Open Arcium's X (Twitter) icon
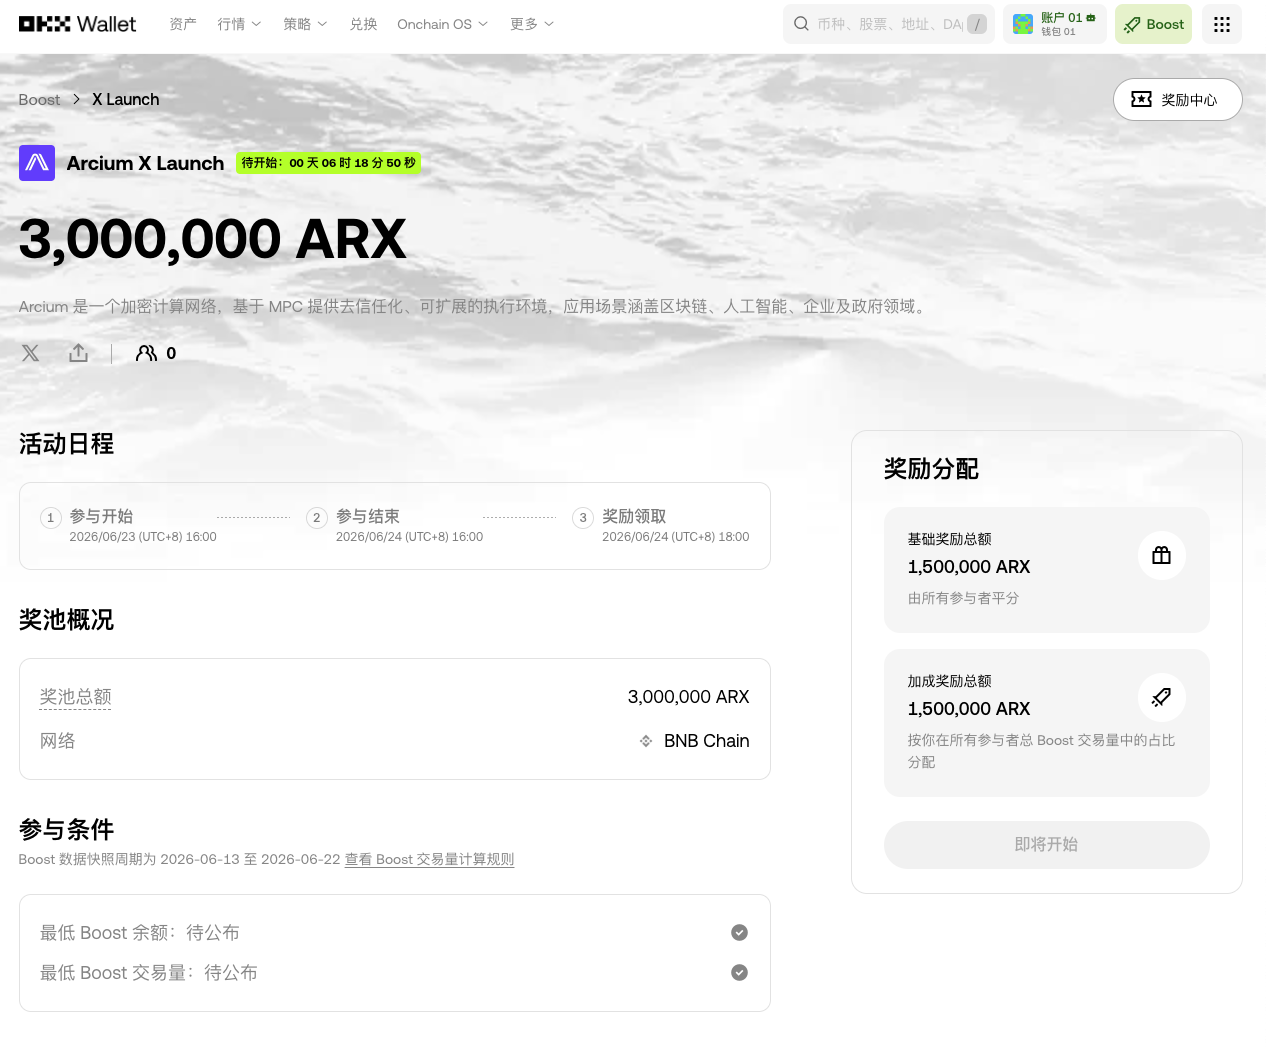 [31, 353]
